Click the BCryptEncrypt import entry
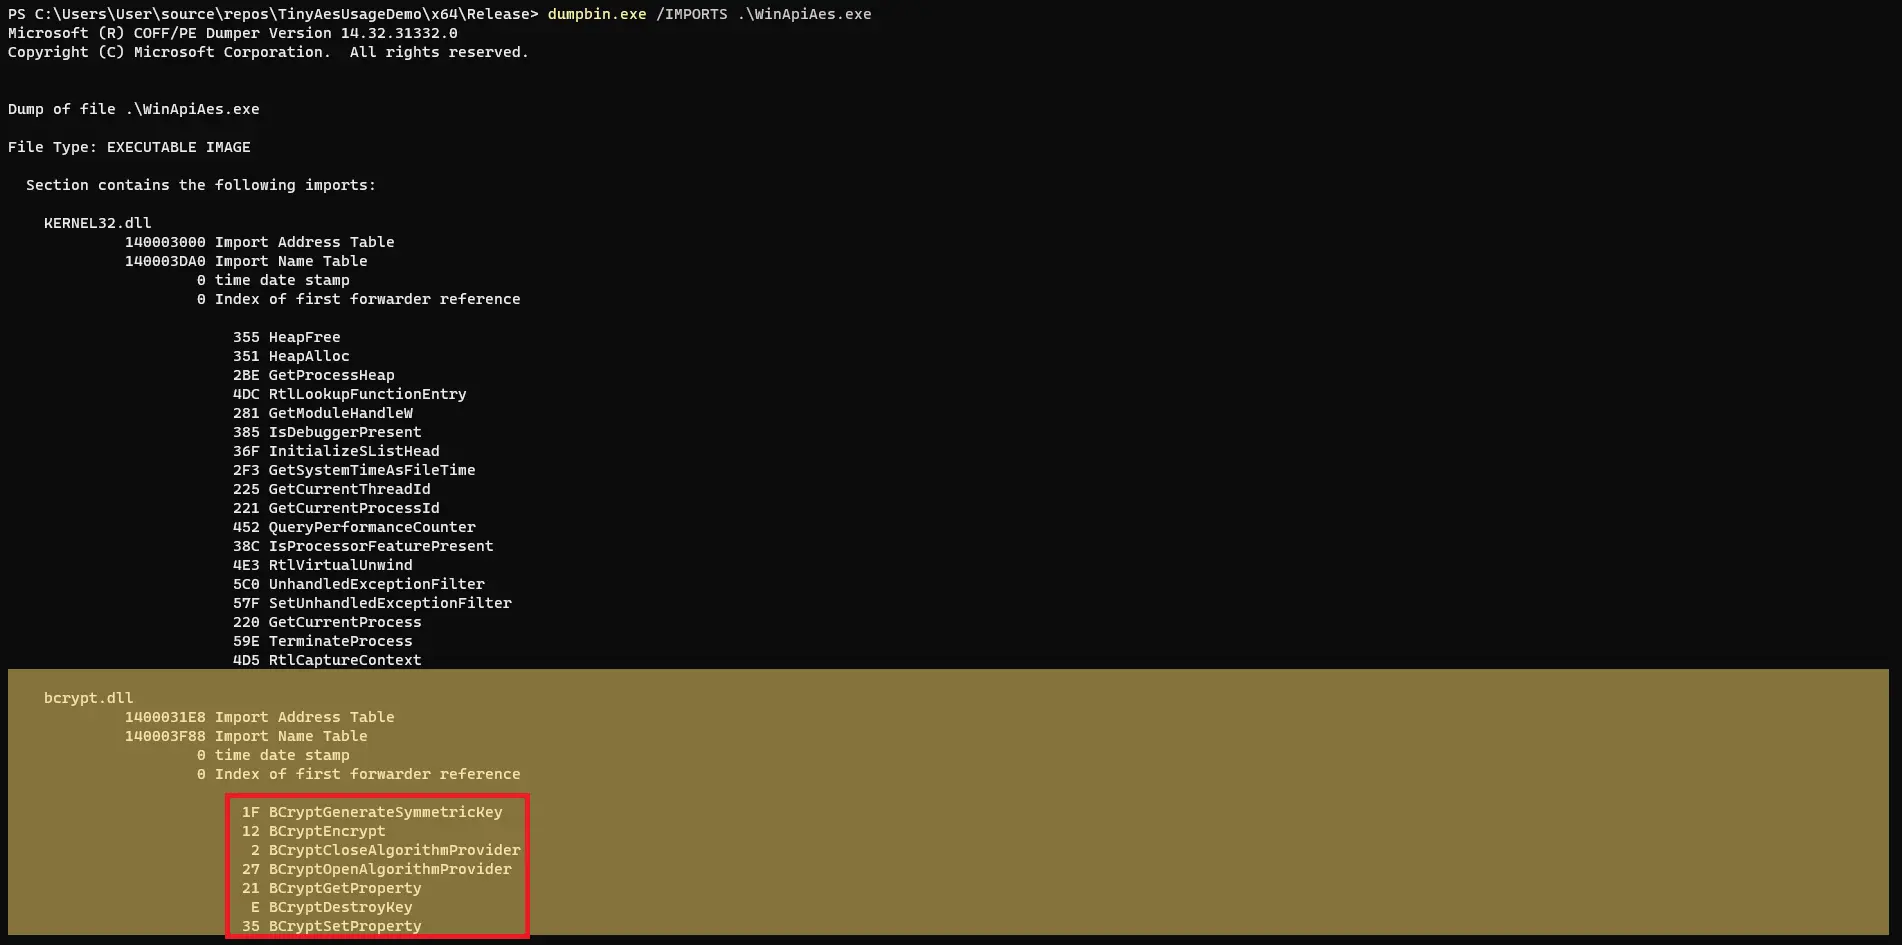Viewport: 1902px width, 945px height. tap(314, 831)
